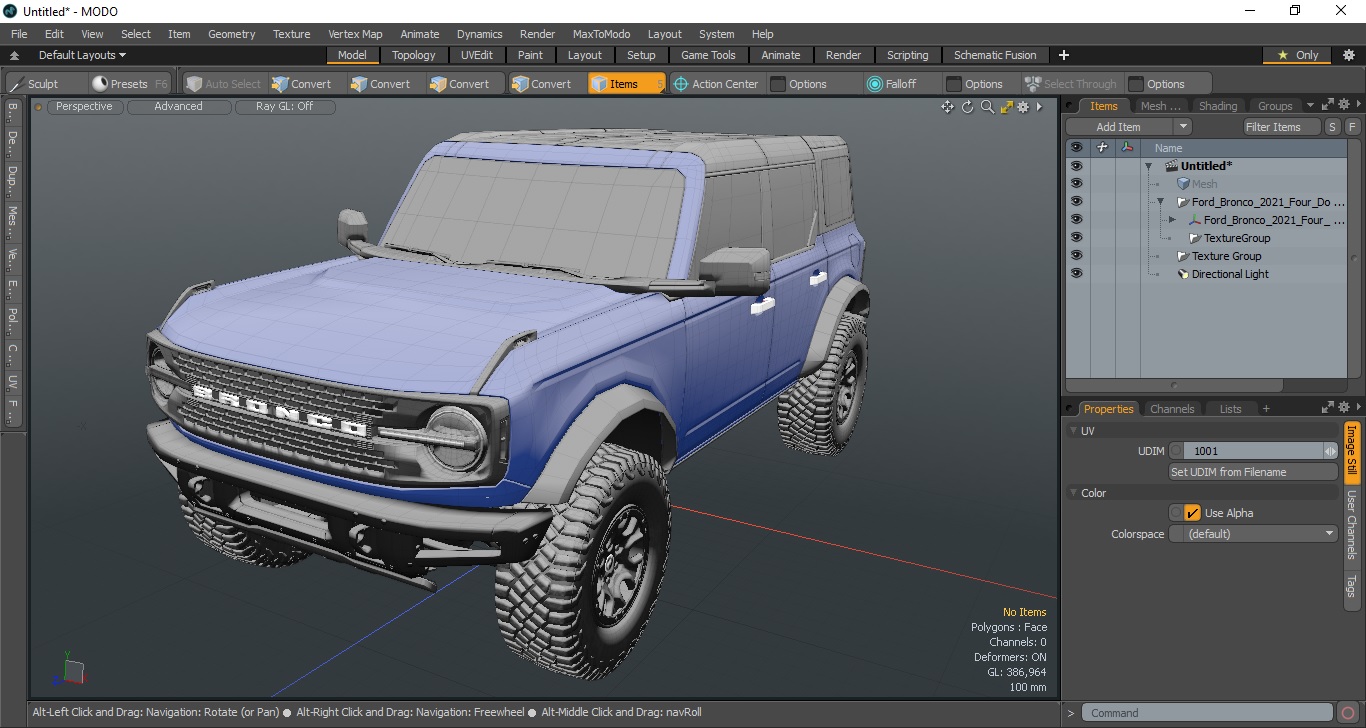Click the Ray GL: Off button
1366x728 pixels.
284,106
